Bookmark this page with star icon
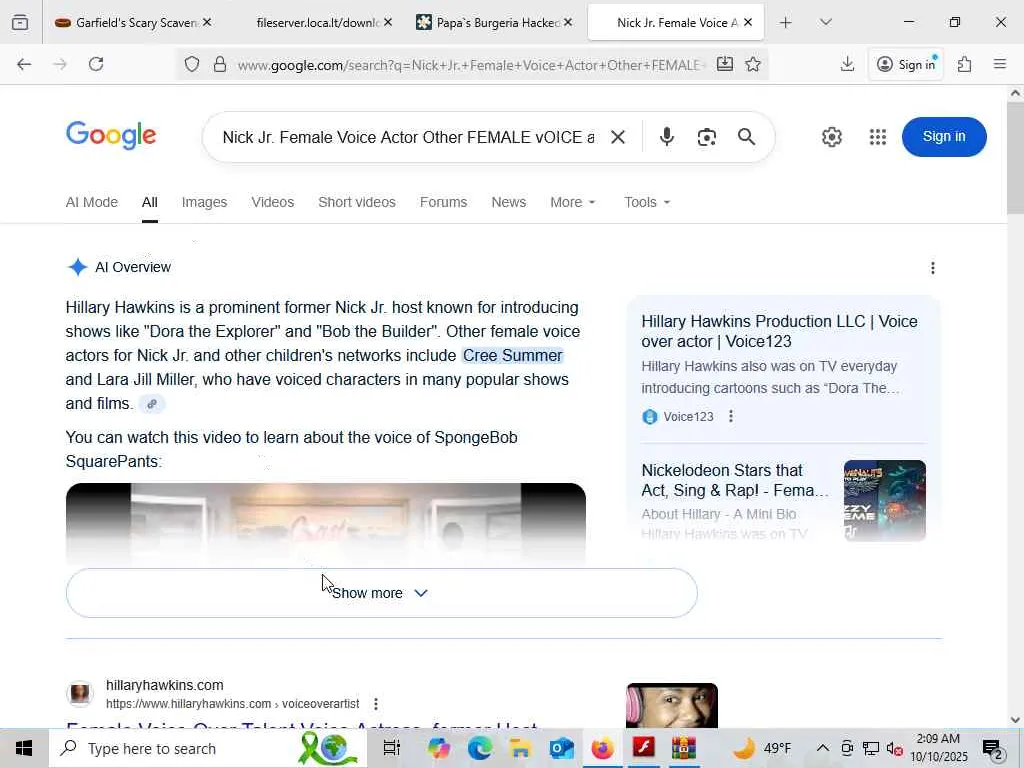Viewport: 1024px width, 768px height. 753,64
